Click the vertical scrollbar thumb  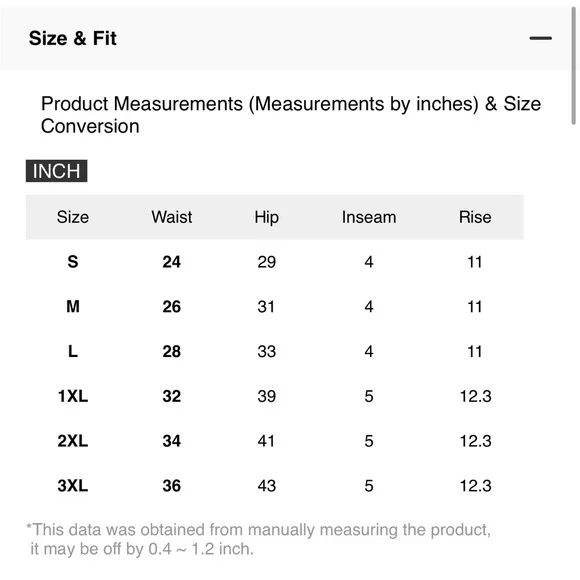[573, 67]
